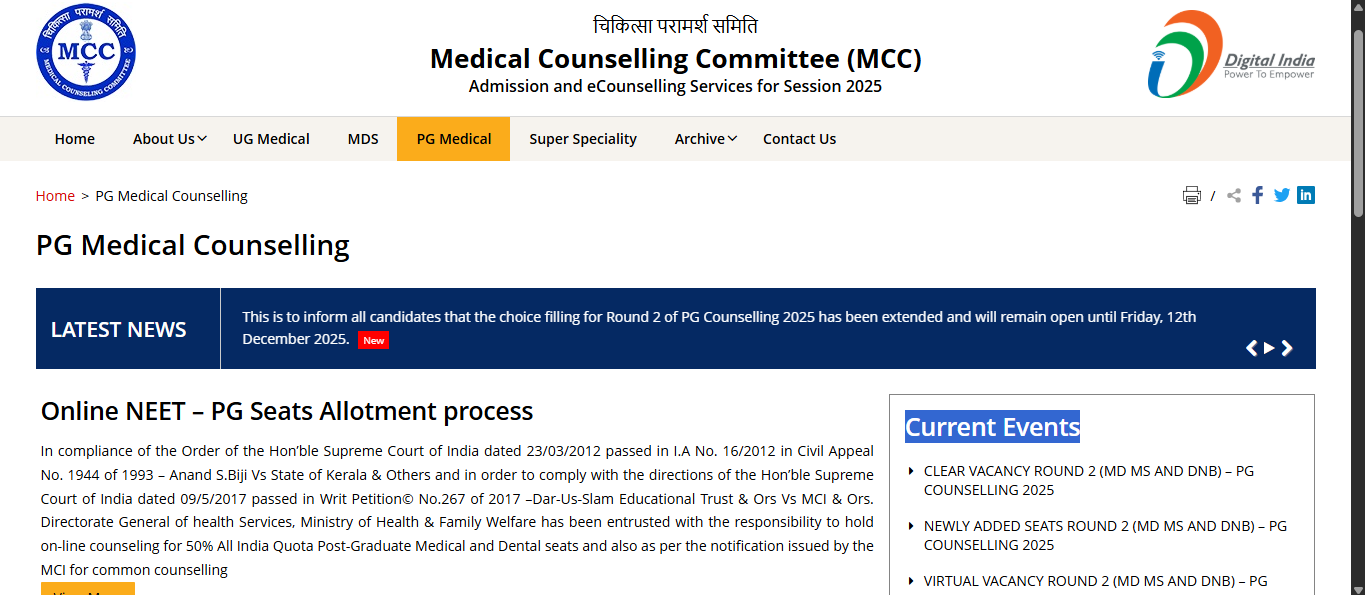Click the MCC logo emblem

(x=86, y=53)
